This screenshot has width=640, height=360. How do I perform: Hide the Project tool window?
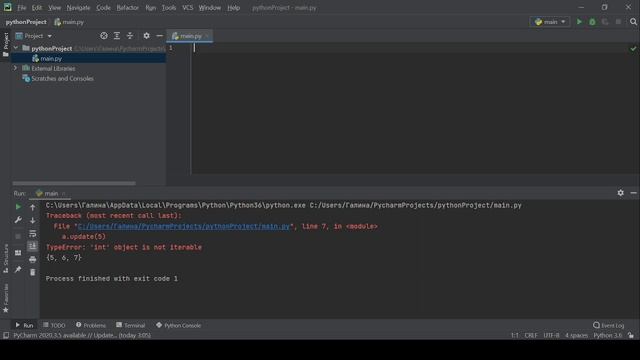pyautogui.click(x=160, y=36)
